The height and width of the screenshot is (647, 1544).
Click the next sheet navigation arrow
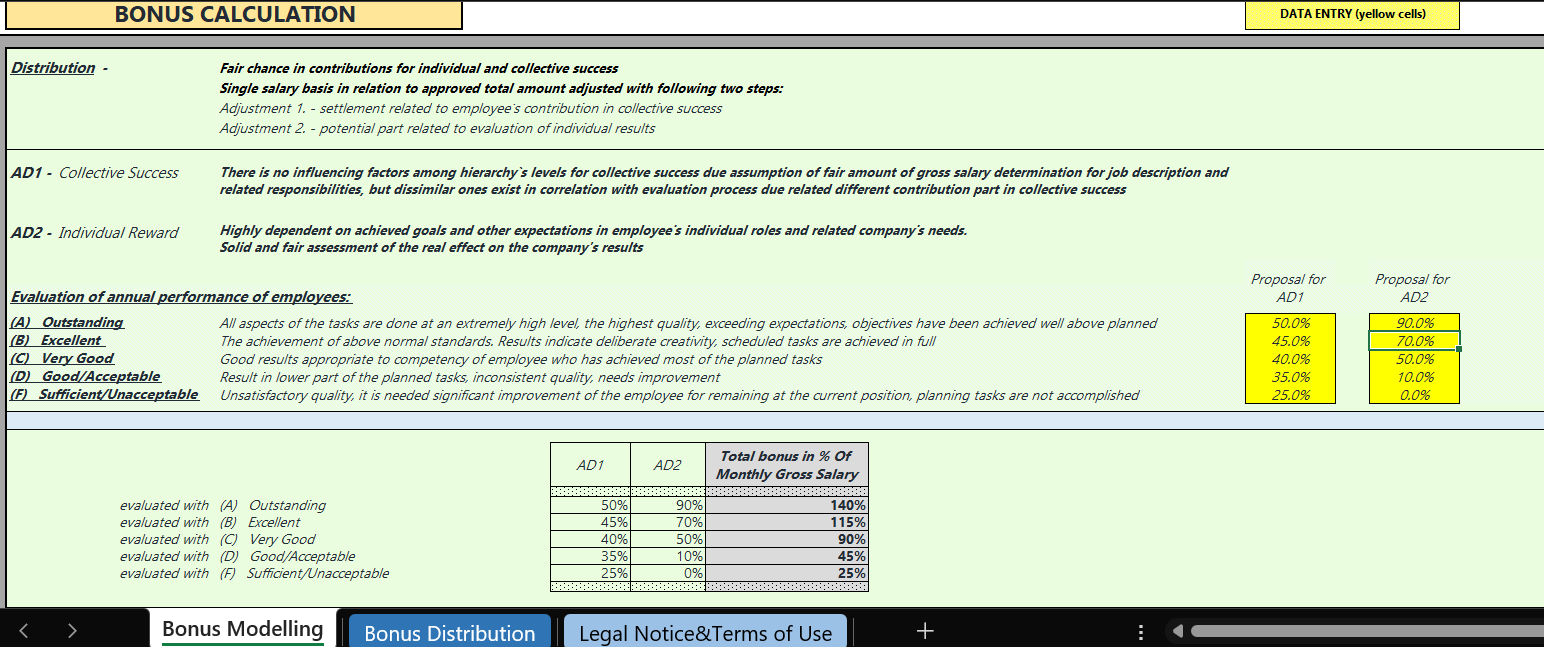[72, 631]
